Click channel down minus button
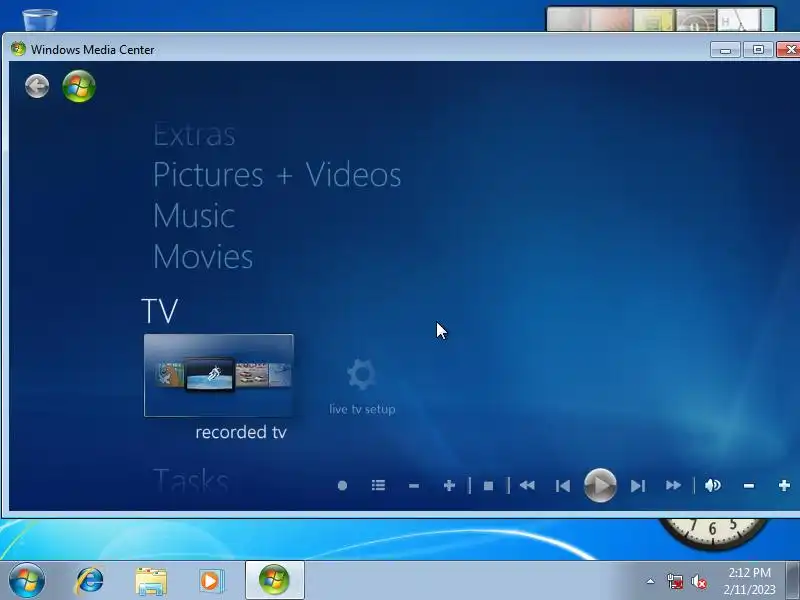 (414, 486)
